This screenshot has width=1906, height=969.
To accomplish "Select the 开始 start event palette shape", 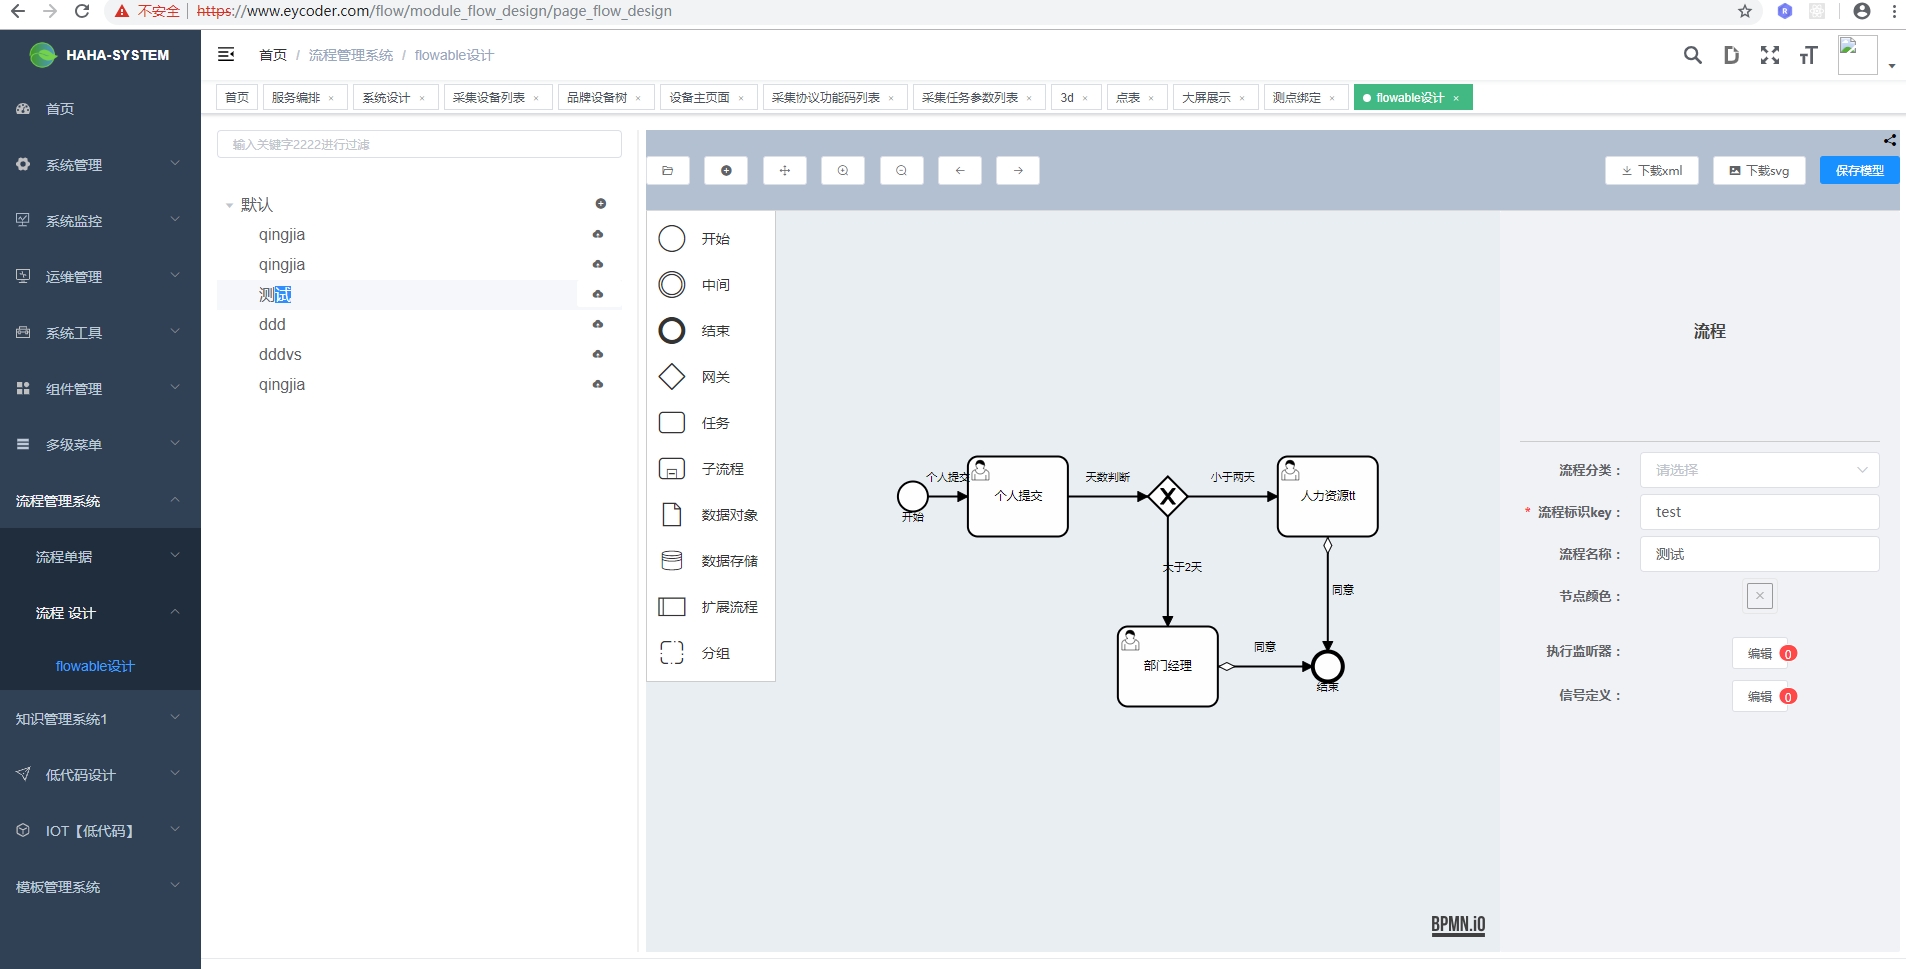I will coord(672,239).
